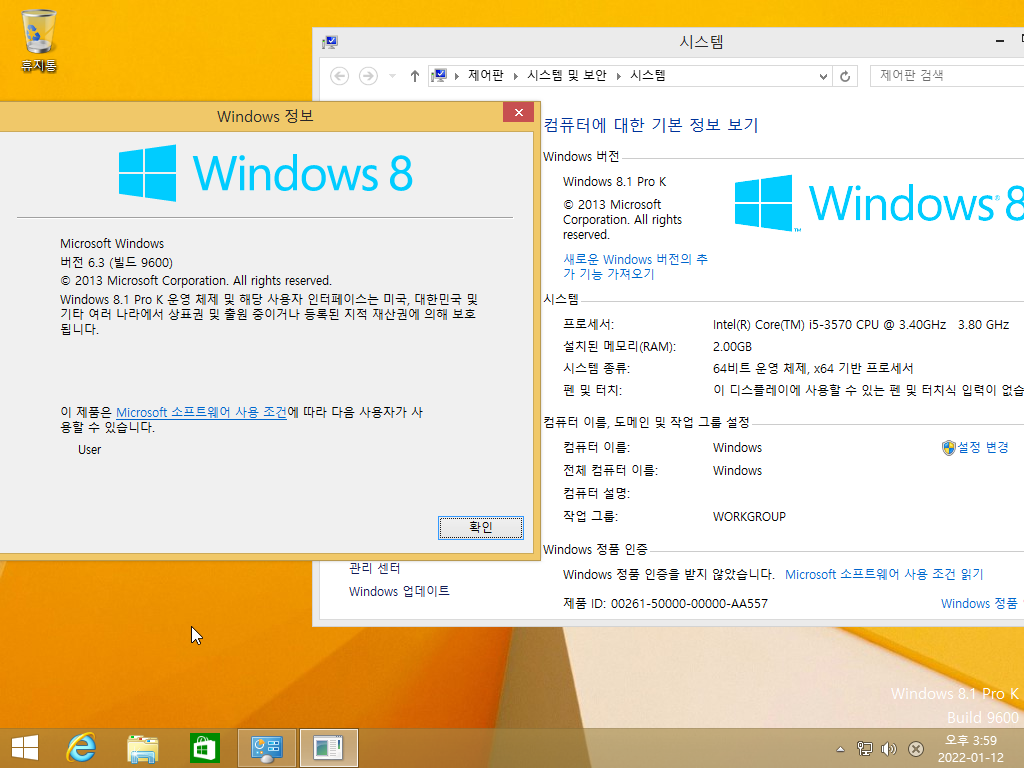Click the 2.00GB memory value
The width and height of the screenshot is (1024, 768).
pos(732,347)
